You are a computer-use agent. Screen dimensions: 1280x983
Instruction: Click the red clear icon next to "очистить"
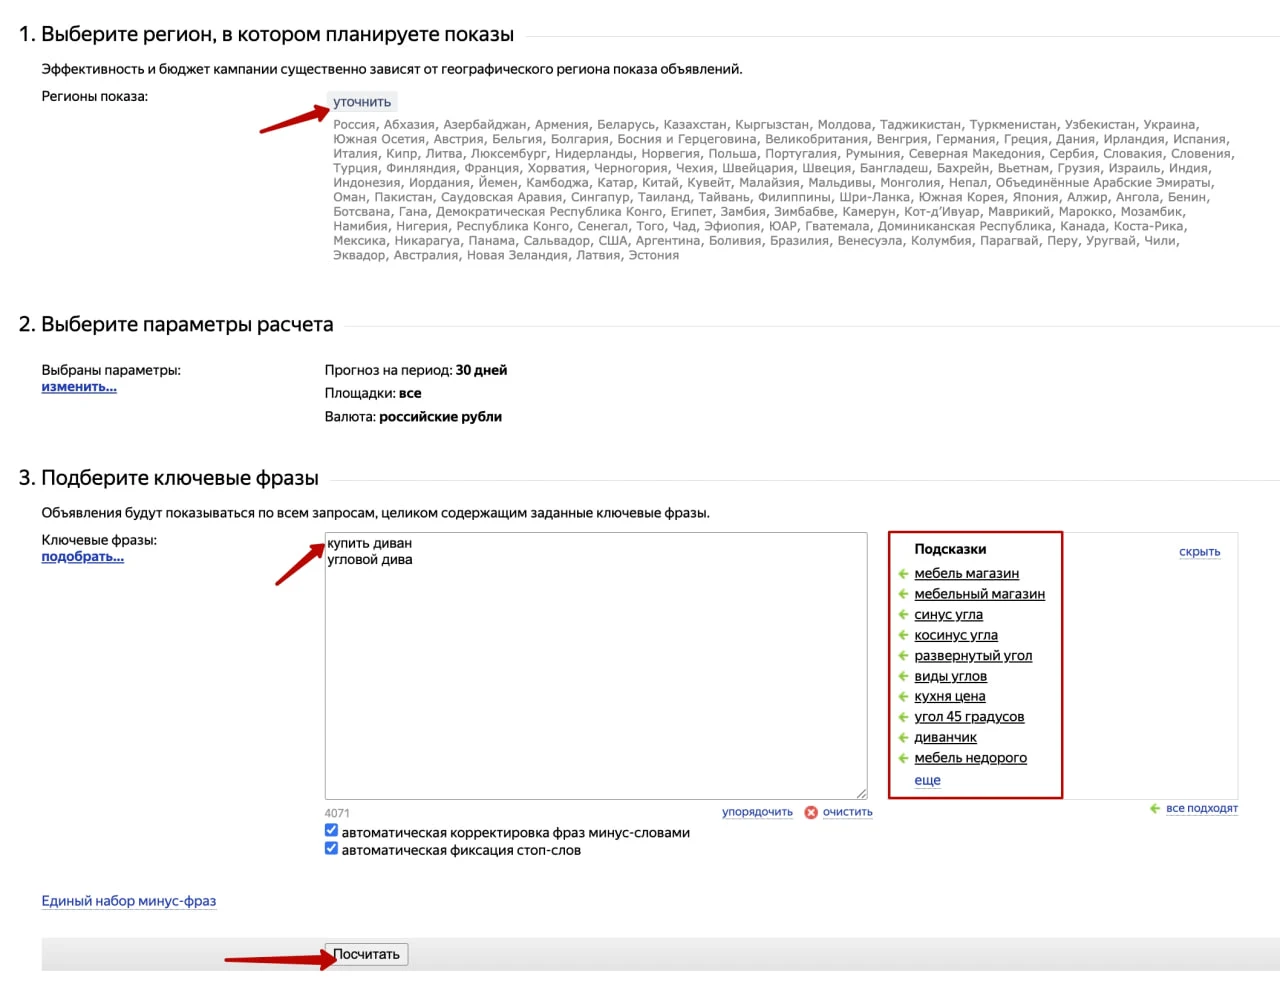tap(811, 812)
